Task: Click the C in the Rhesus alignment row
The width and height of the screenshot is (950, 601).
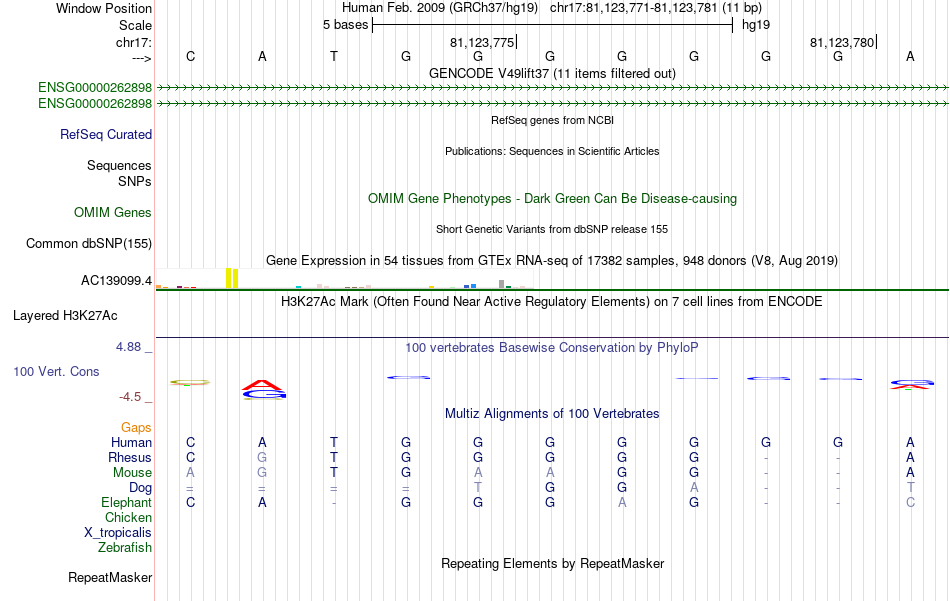Action: (190, 457)
